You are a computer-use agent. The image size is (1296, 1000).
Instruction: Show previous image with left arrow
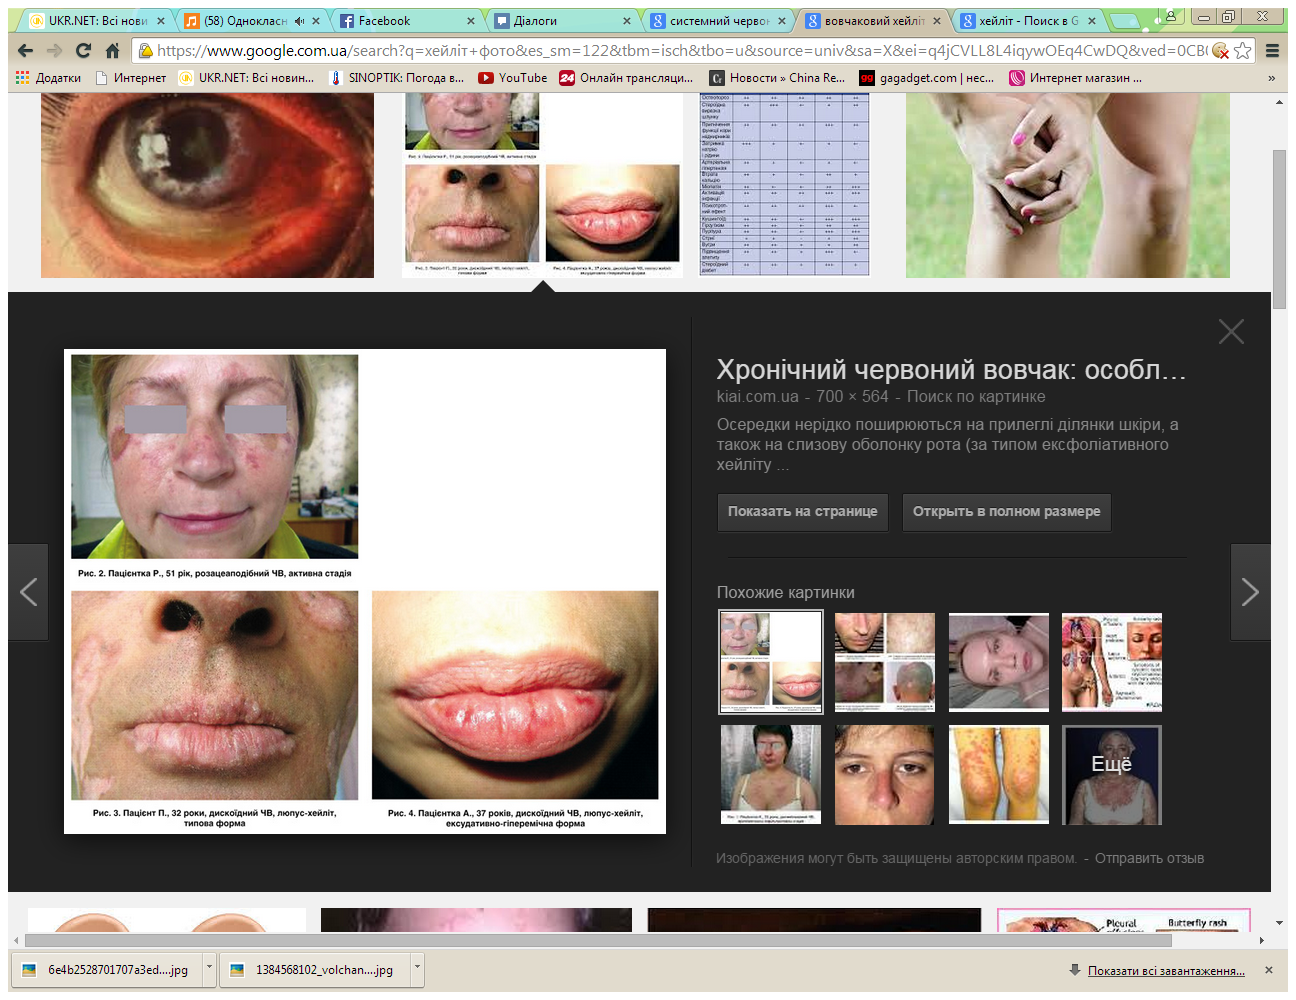[28, 592]
